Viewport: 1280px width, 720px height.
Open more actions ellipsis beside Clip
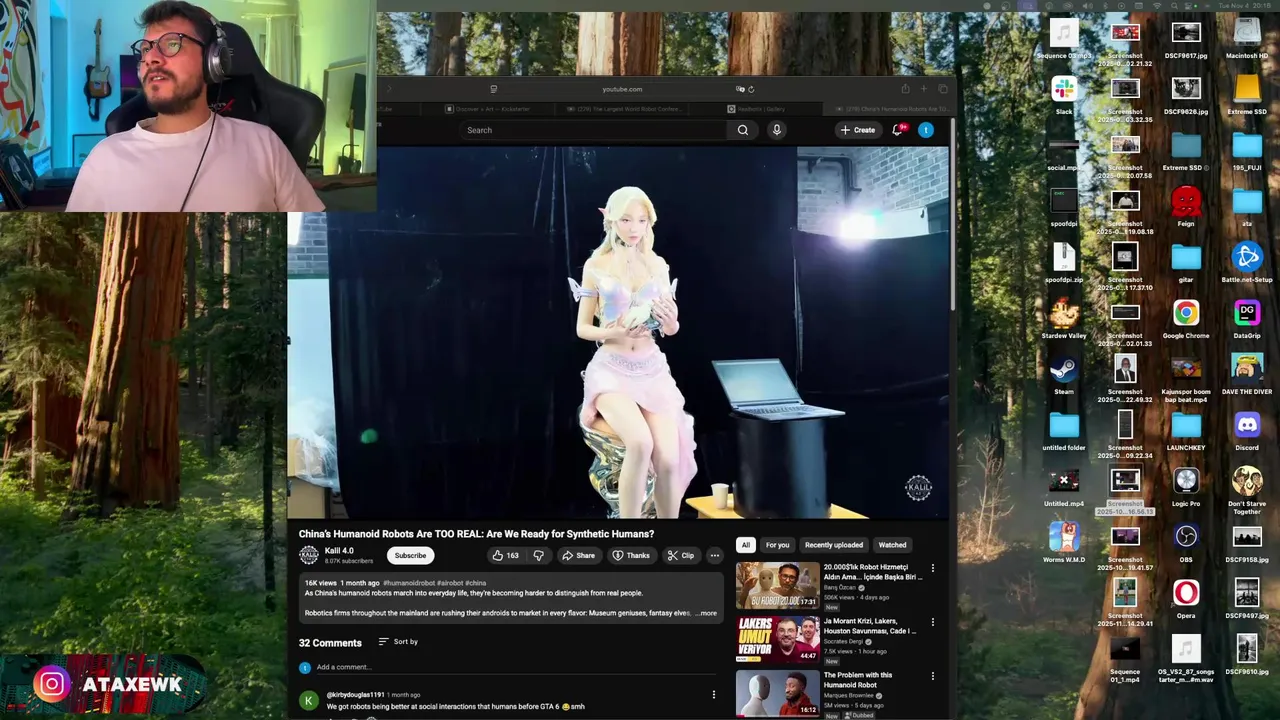[x=714, y=555]
